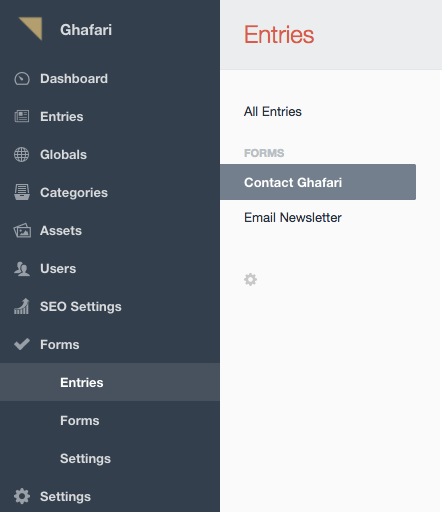This screenshot has height=512, width=442.
Task: Click the Ghafari triangle logo
Action: 31,28
